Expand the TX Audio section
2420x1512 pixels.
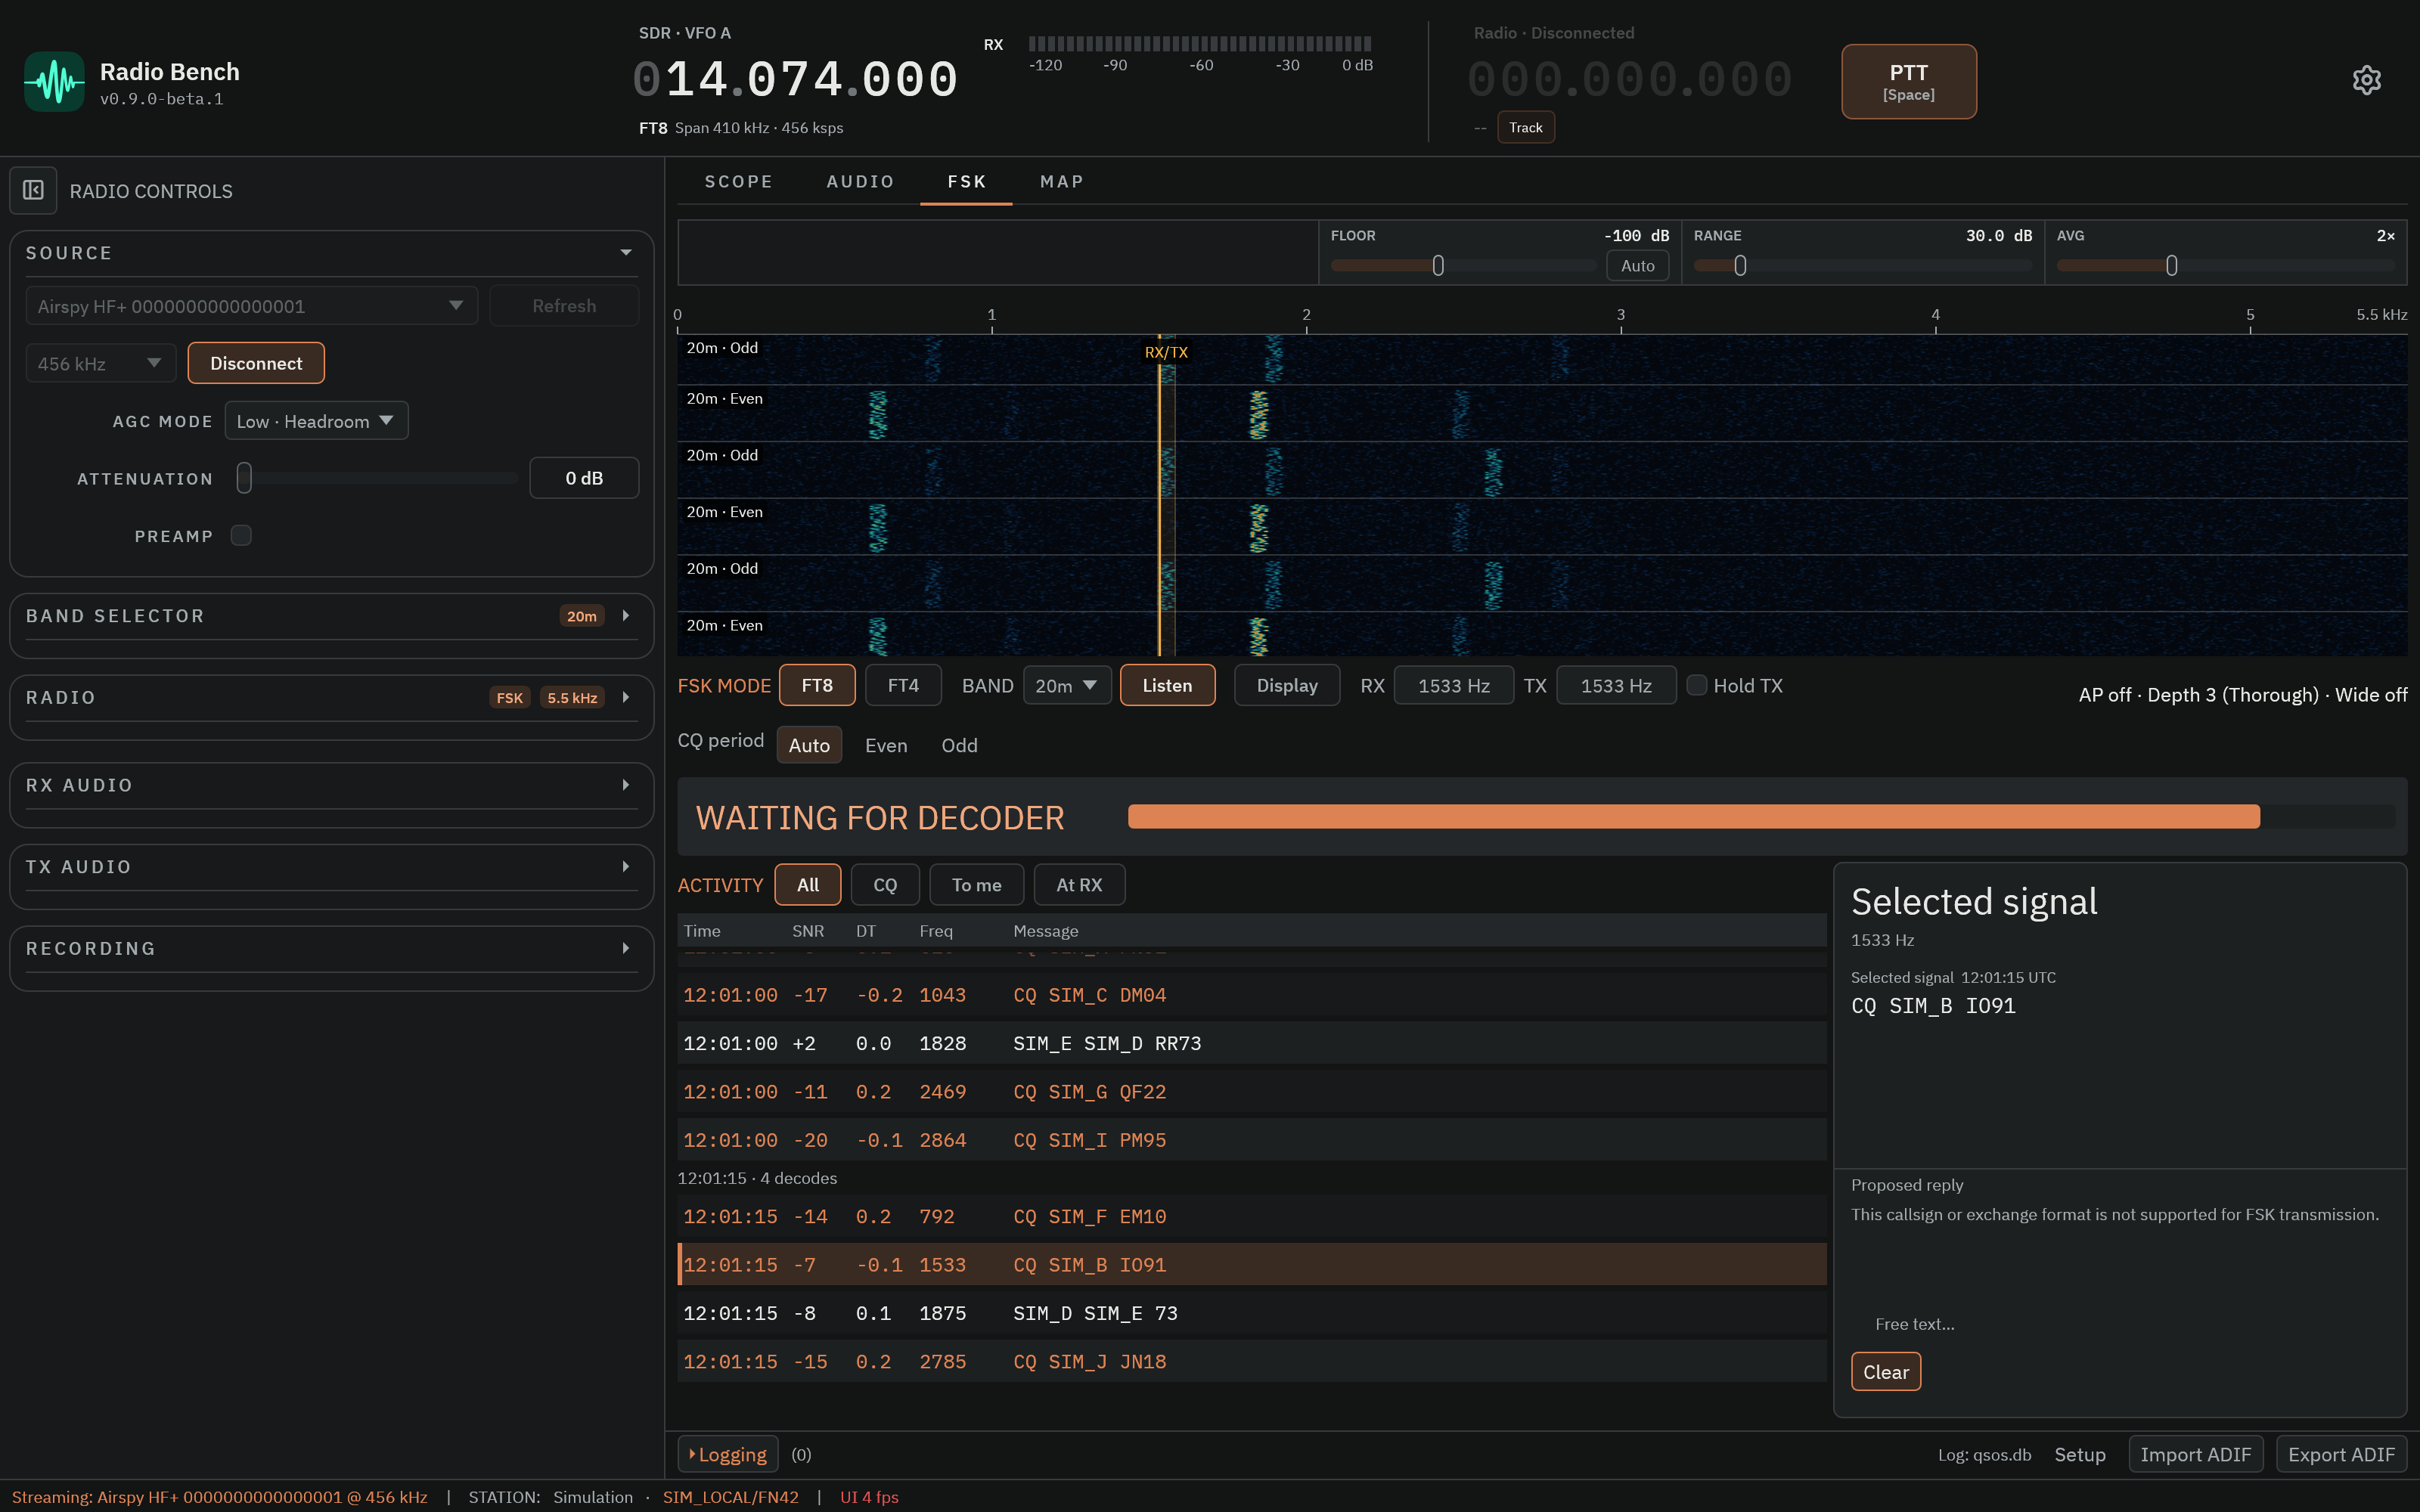(x=626, y=867)
